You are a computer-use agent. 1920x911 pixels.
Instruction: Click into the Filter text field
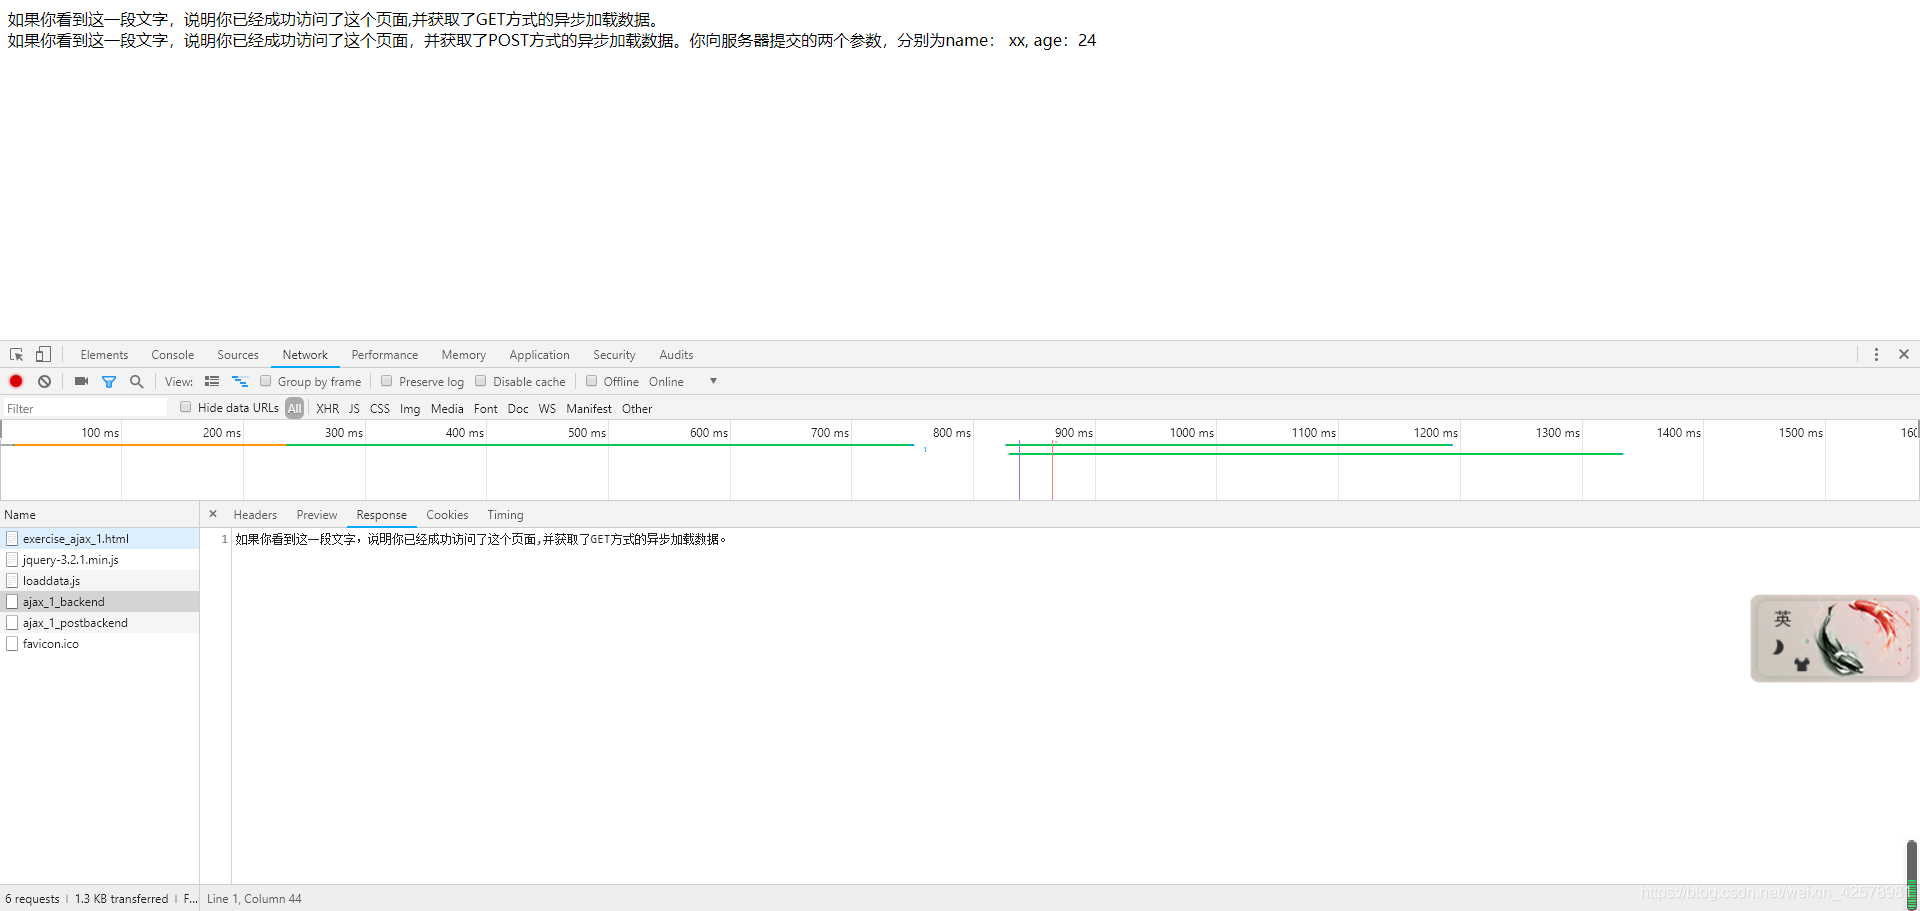pyautogui.click(x=85, y=408)
